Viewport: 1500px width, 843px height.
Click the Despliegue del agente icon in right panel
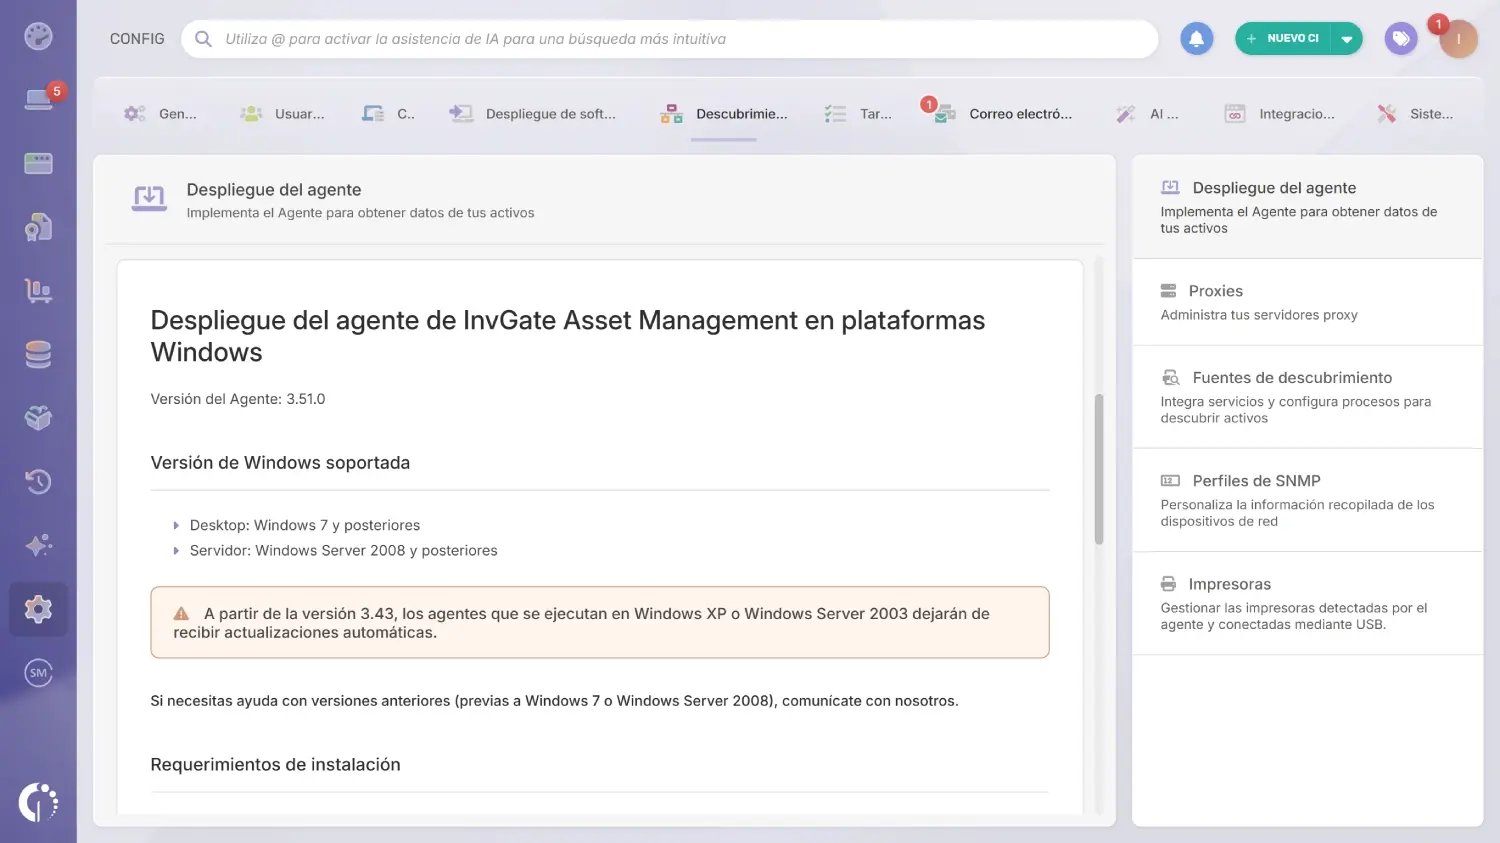click(x=1170, y=188)
